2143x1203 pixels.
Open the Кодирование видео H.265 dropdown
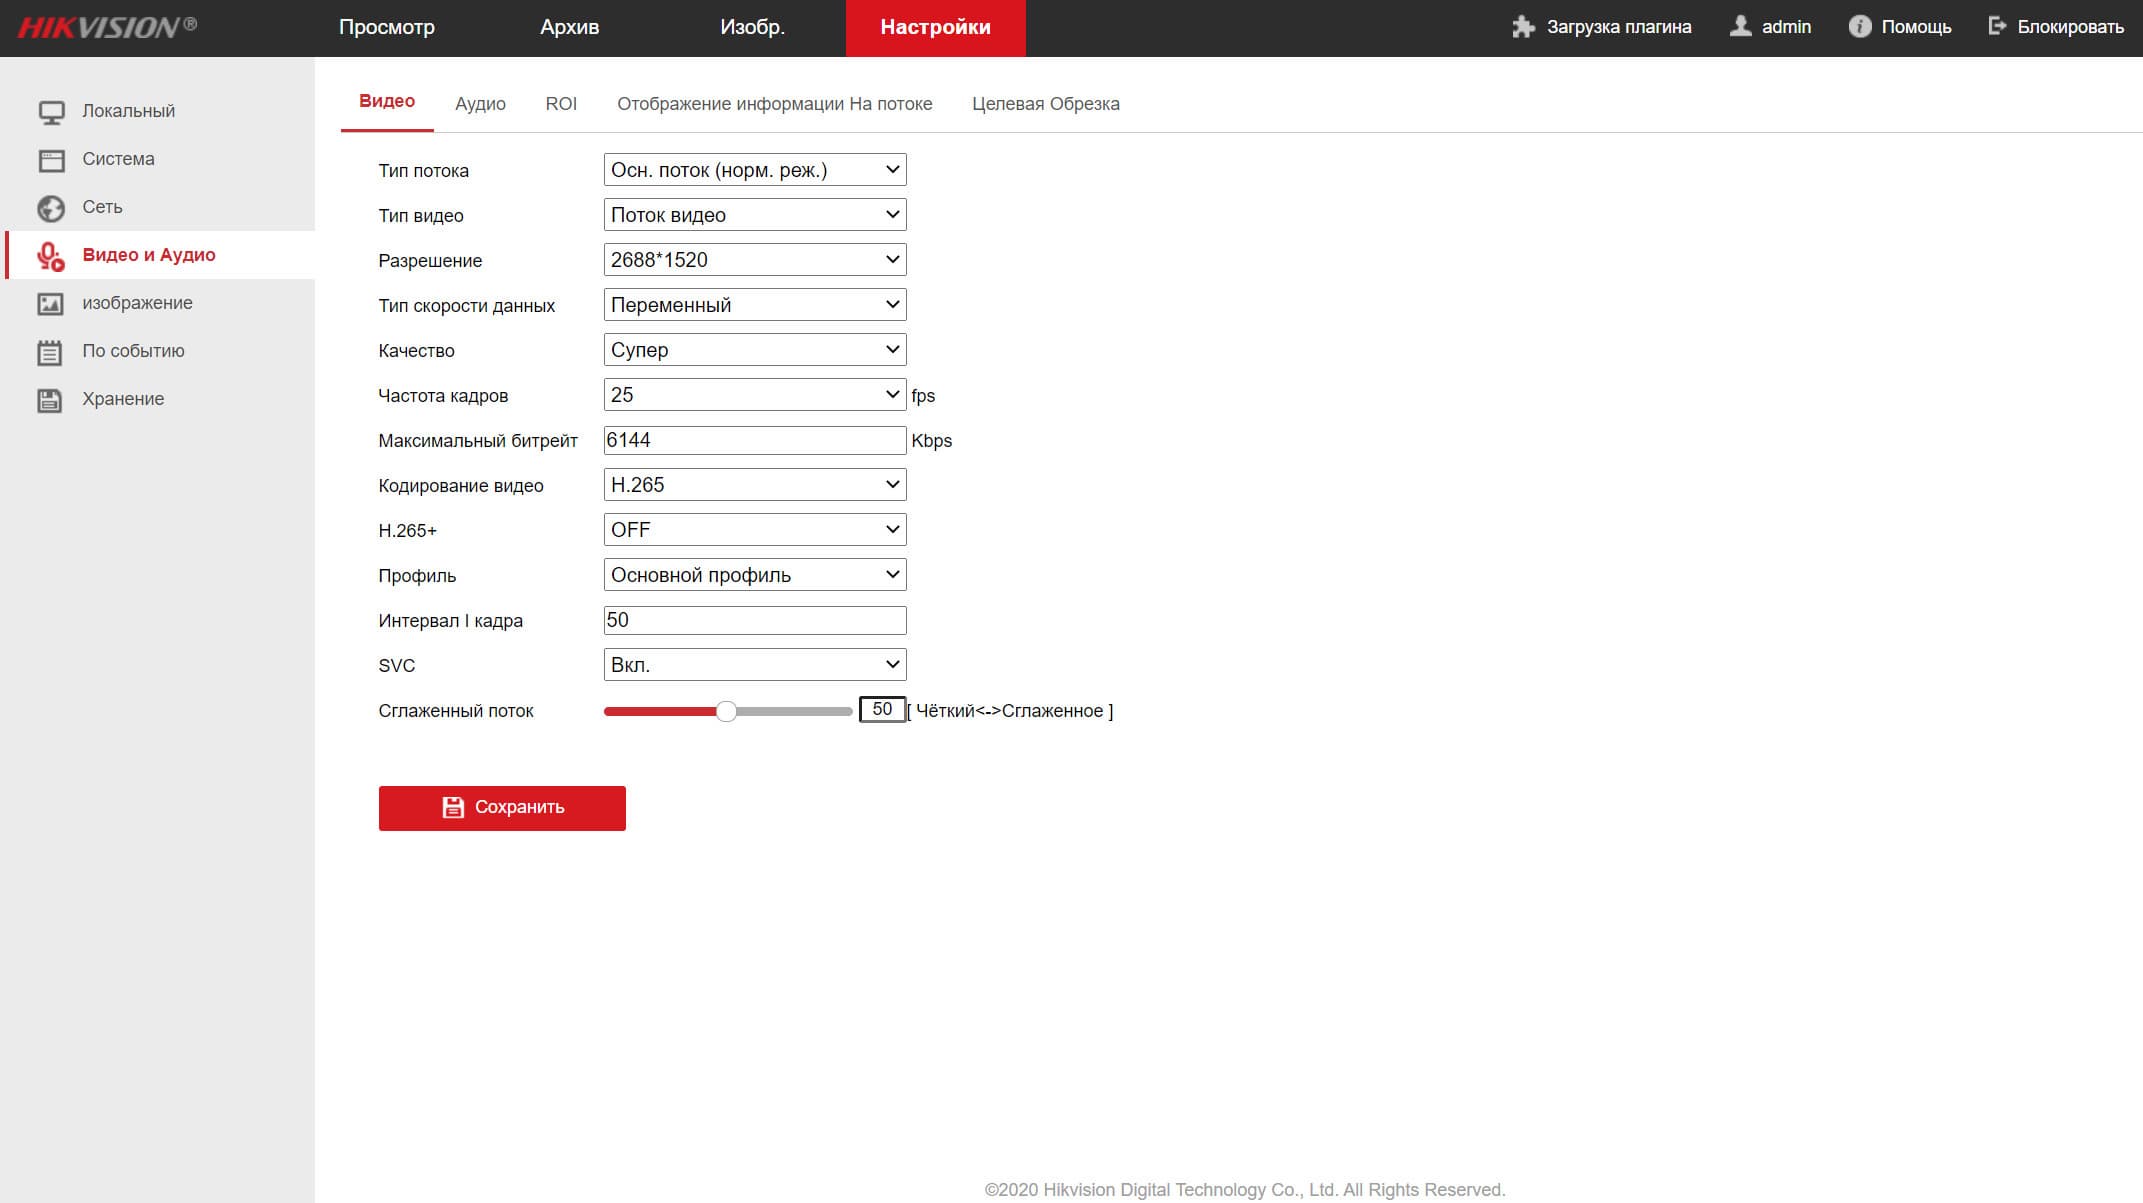click(755, 485)
